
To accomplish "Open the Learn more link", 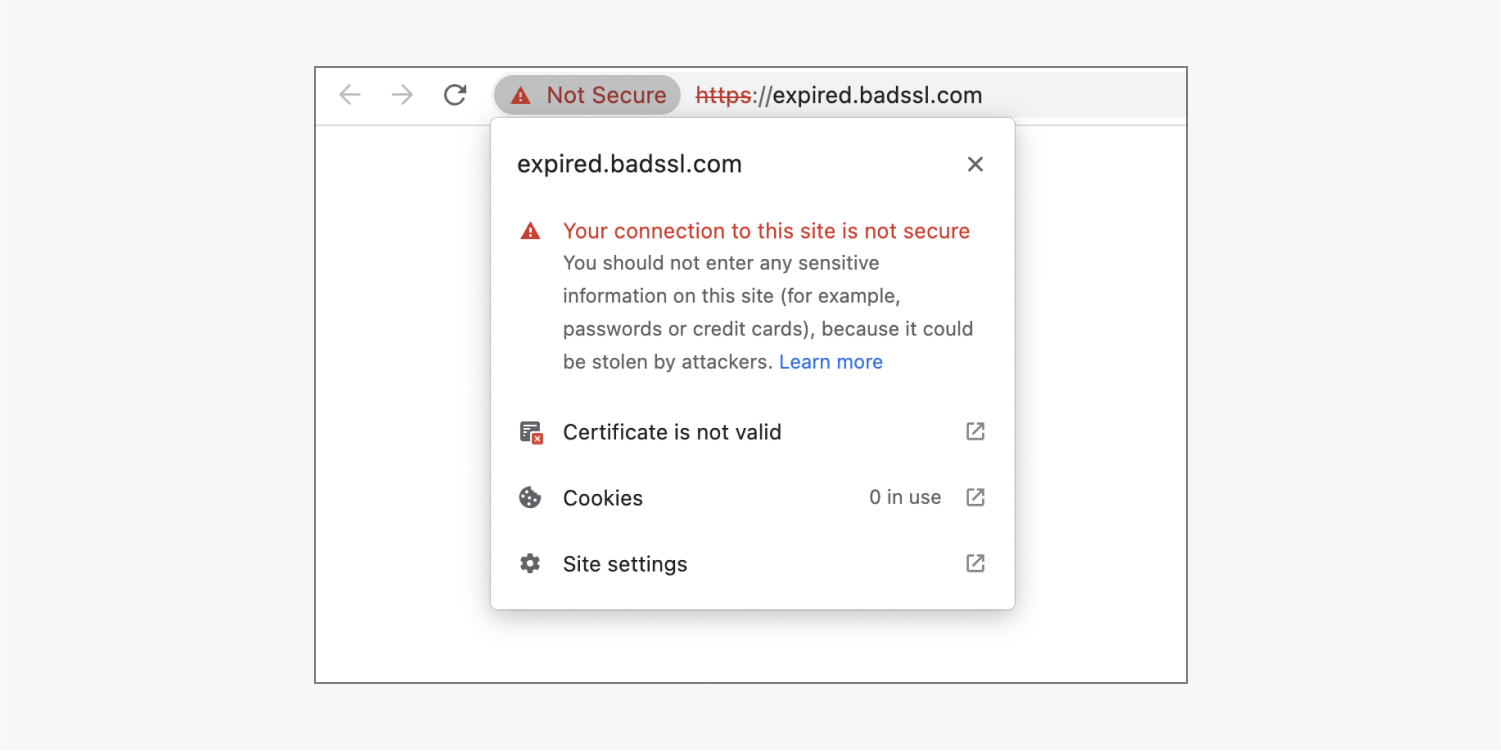I will click(831, 362).
